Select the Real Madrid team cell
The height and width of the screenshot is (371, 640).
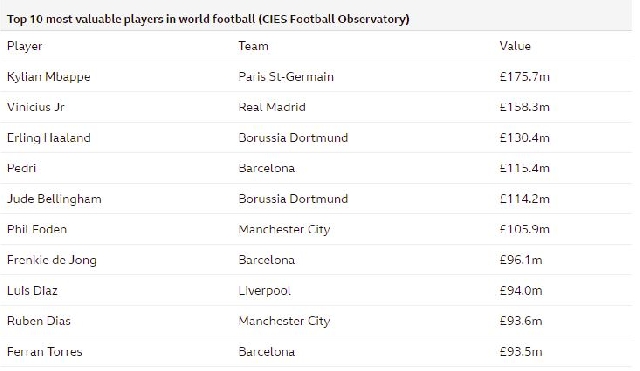[272, 107]
